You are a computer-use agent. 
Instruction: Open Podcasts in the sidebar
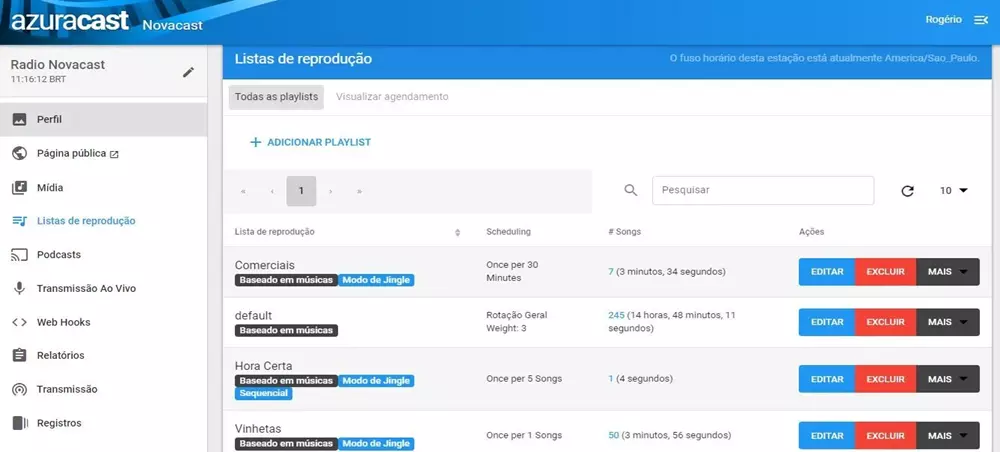(58, 255)
